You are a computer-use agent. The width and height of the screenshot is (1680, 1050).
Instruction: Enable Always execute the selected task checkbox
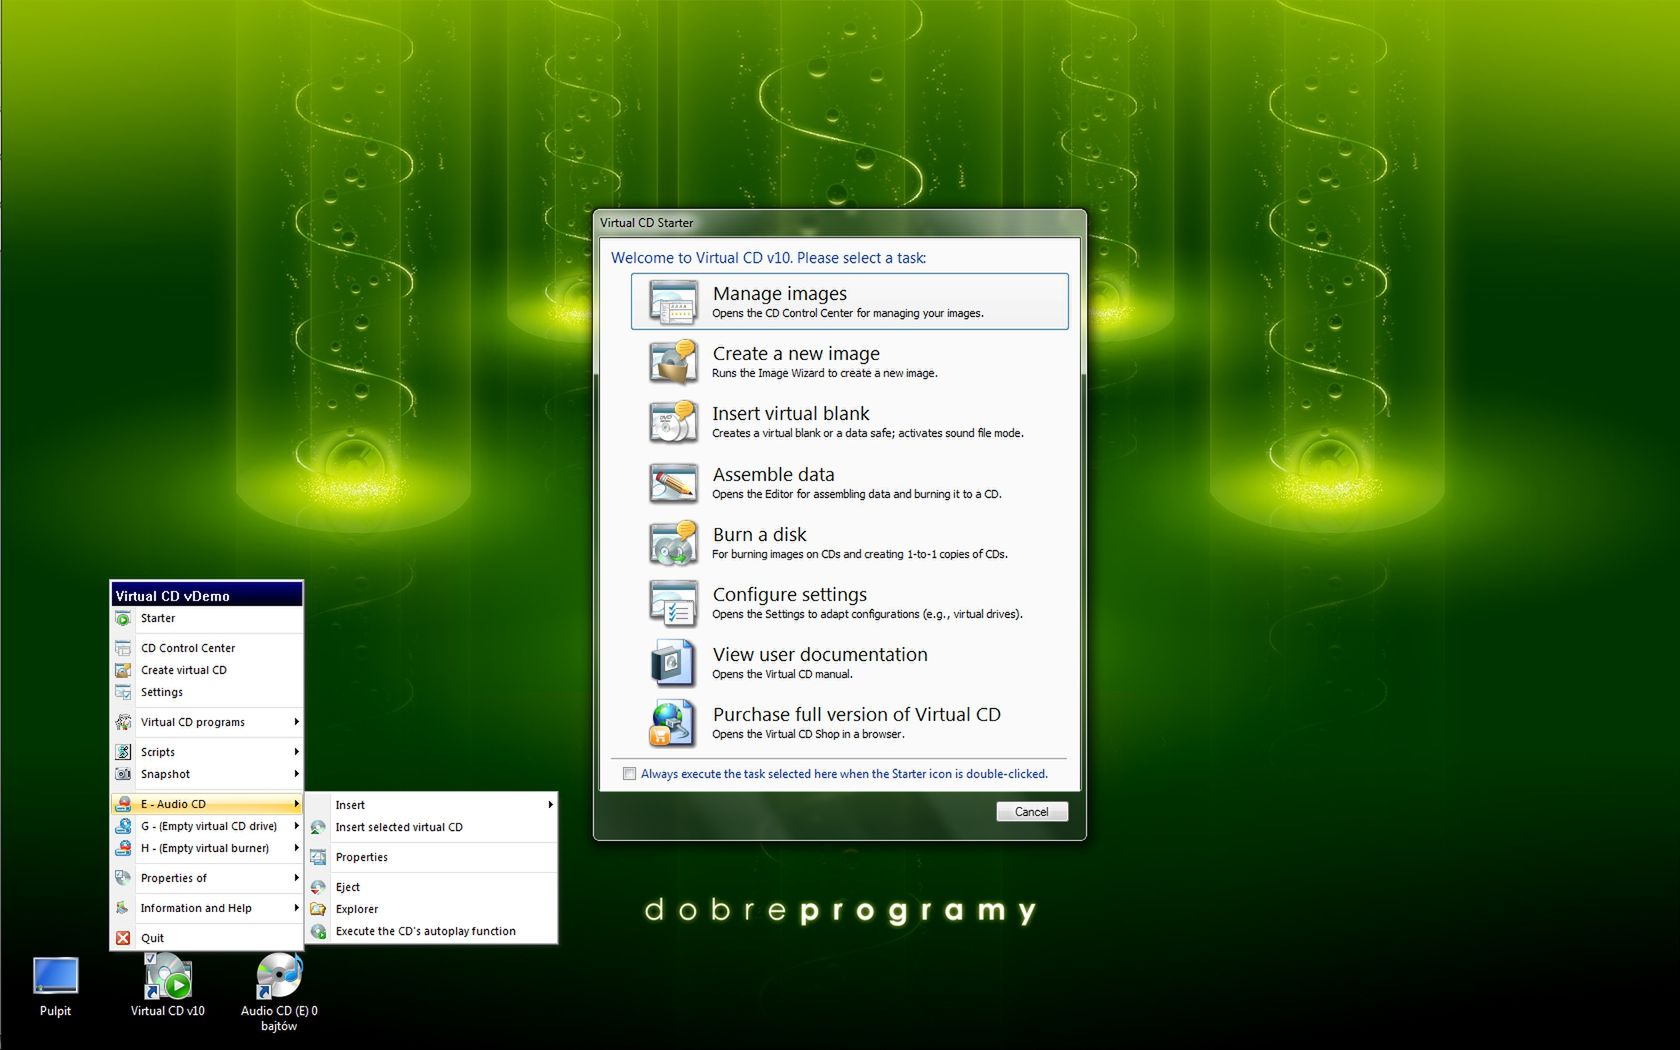click(629, 774)
